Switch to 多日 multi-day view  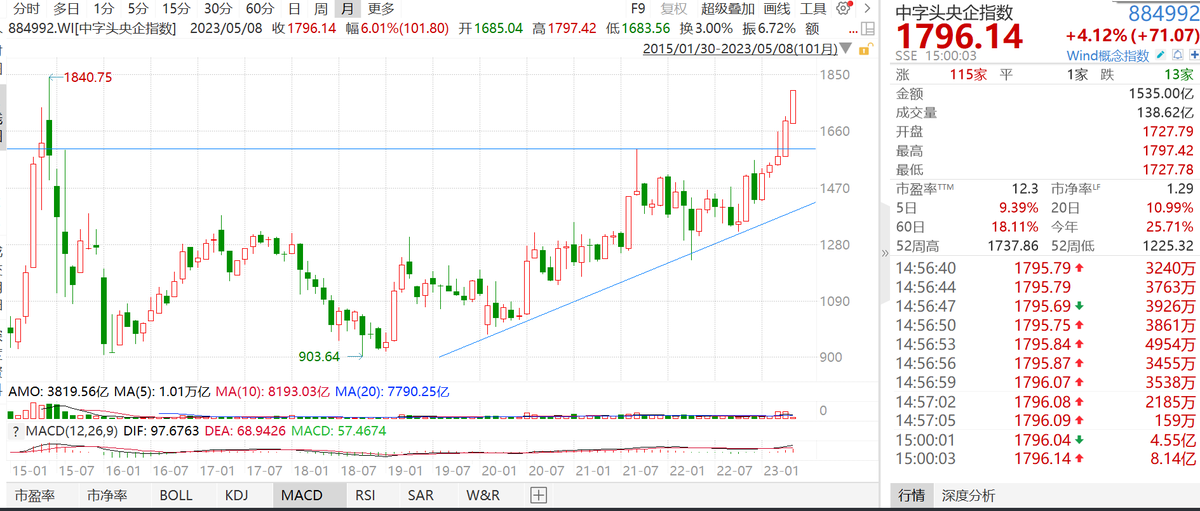[67, 8]
